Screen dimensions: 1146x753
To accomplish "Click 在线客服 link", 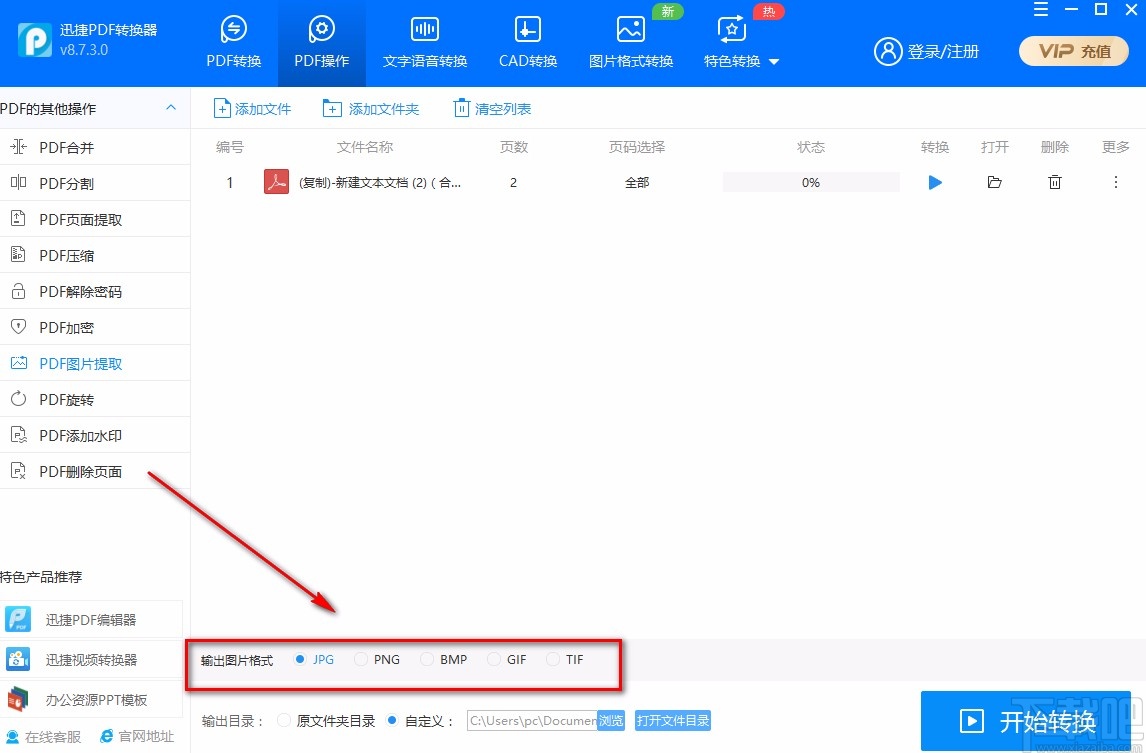I will click(44, 737).
